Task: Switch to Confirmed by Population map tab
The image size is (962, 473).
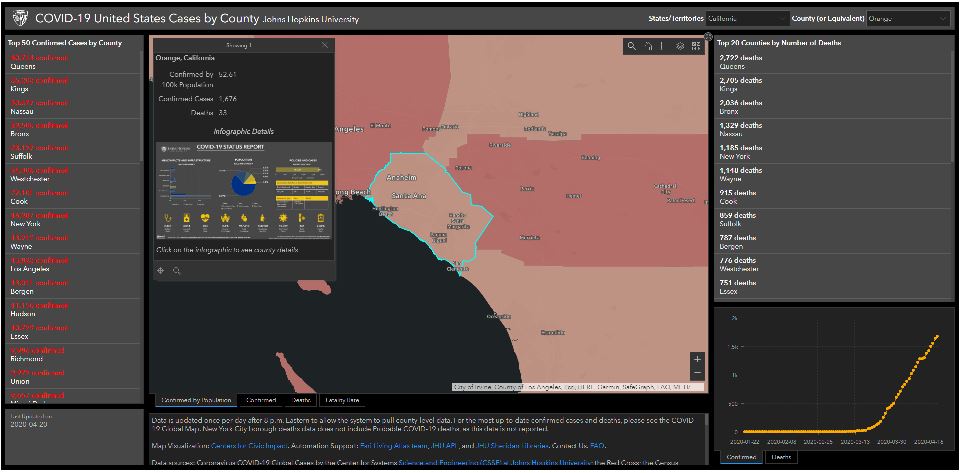Action: (x=196, y=401)
